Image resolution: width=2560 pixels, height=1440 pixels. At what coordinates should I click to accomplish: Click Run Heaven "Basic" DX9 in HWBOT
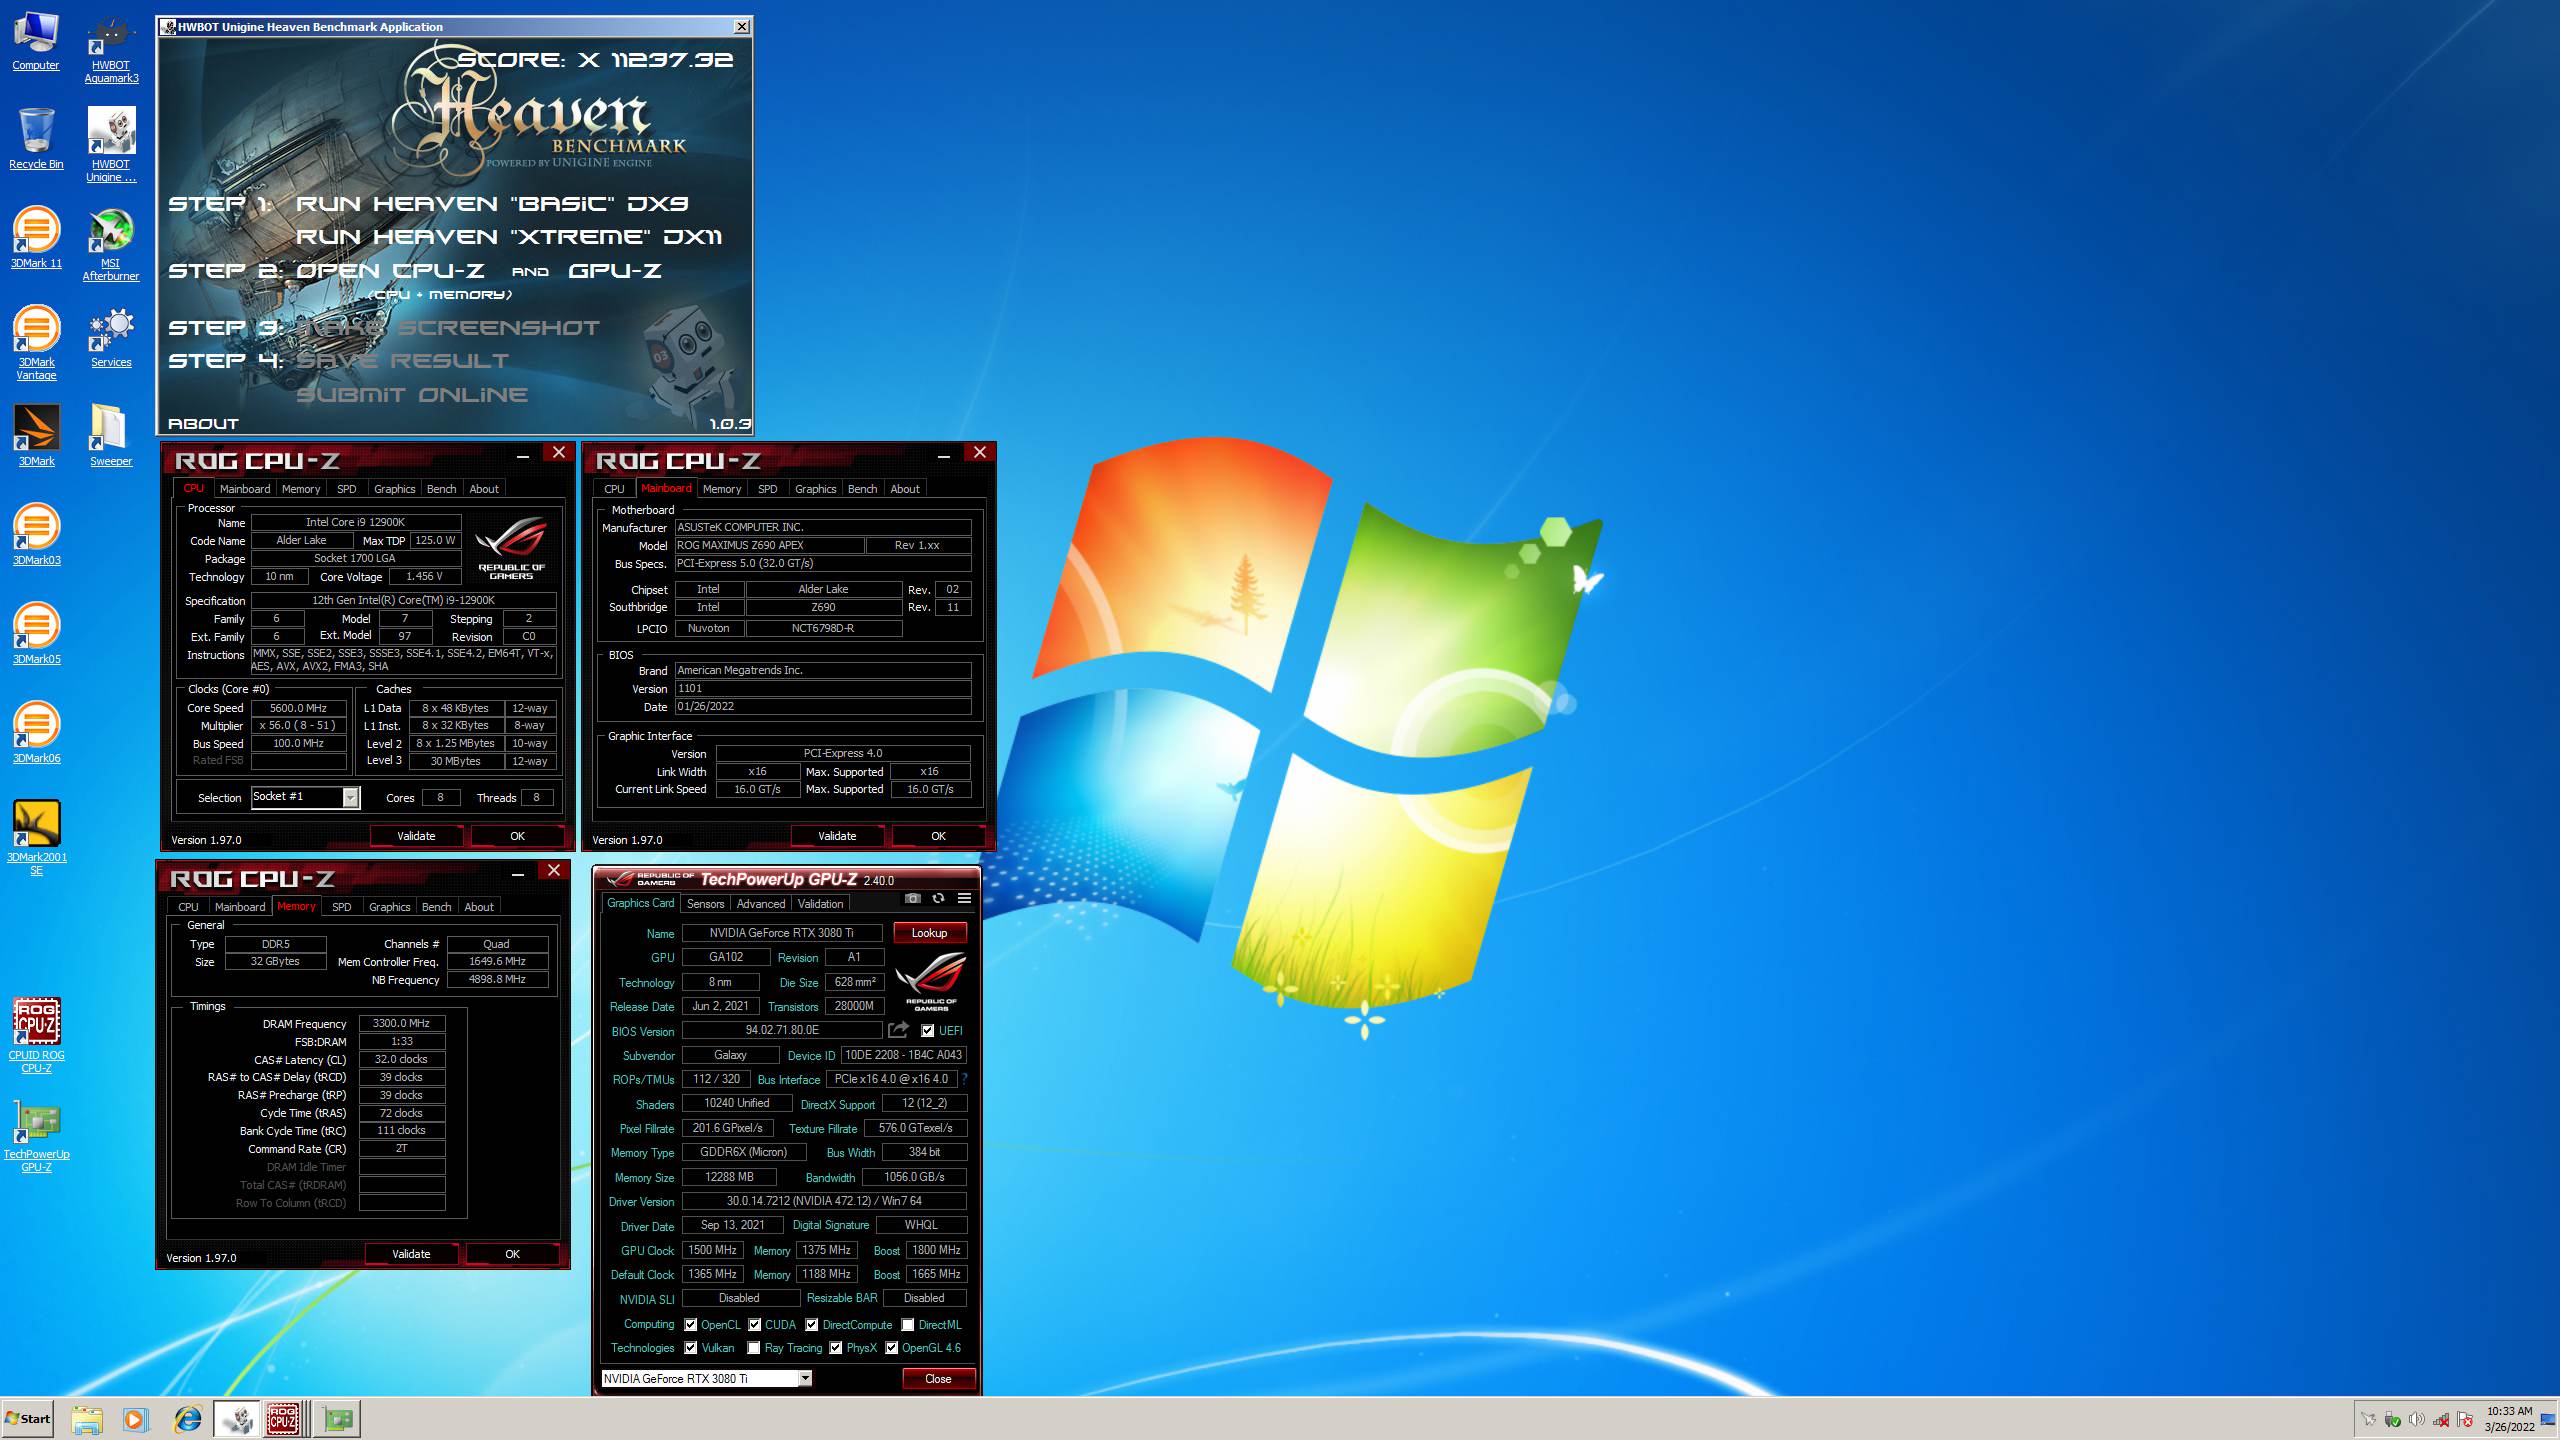coord(492,204)
